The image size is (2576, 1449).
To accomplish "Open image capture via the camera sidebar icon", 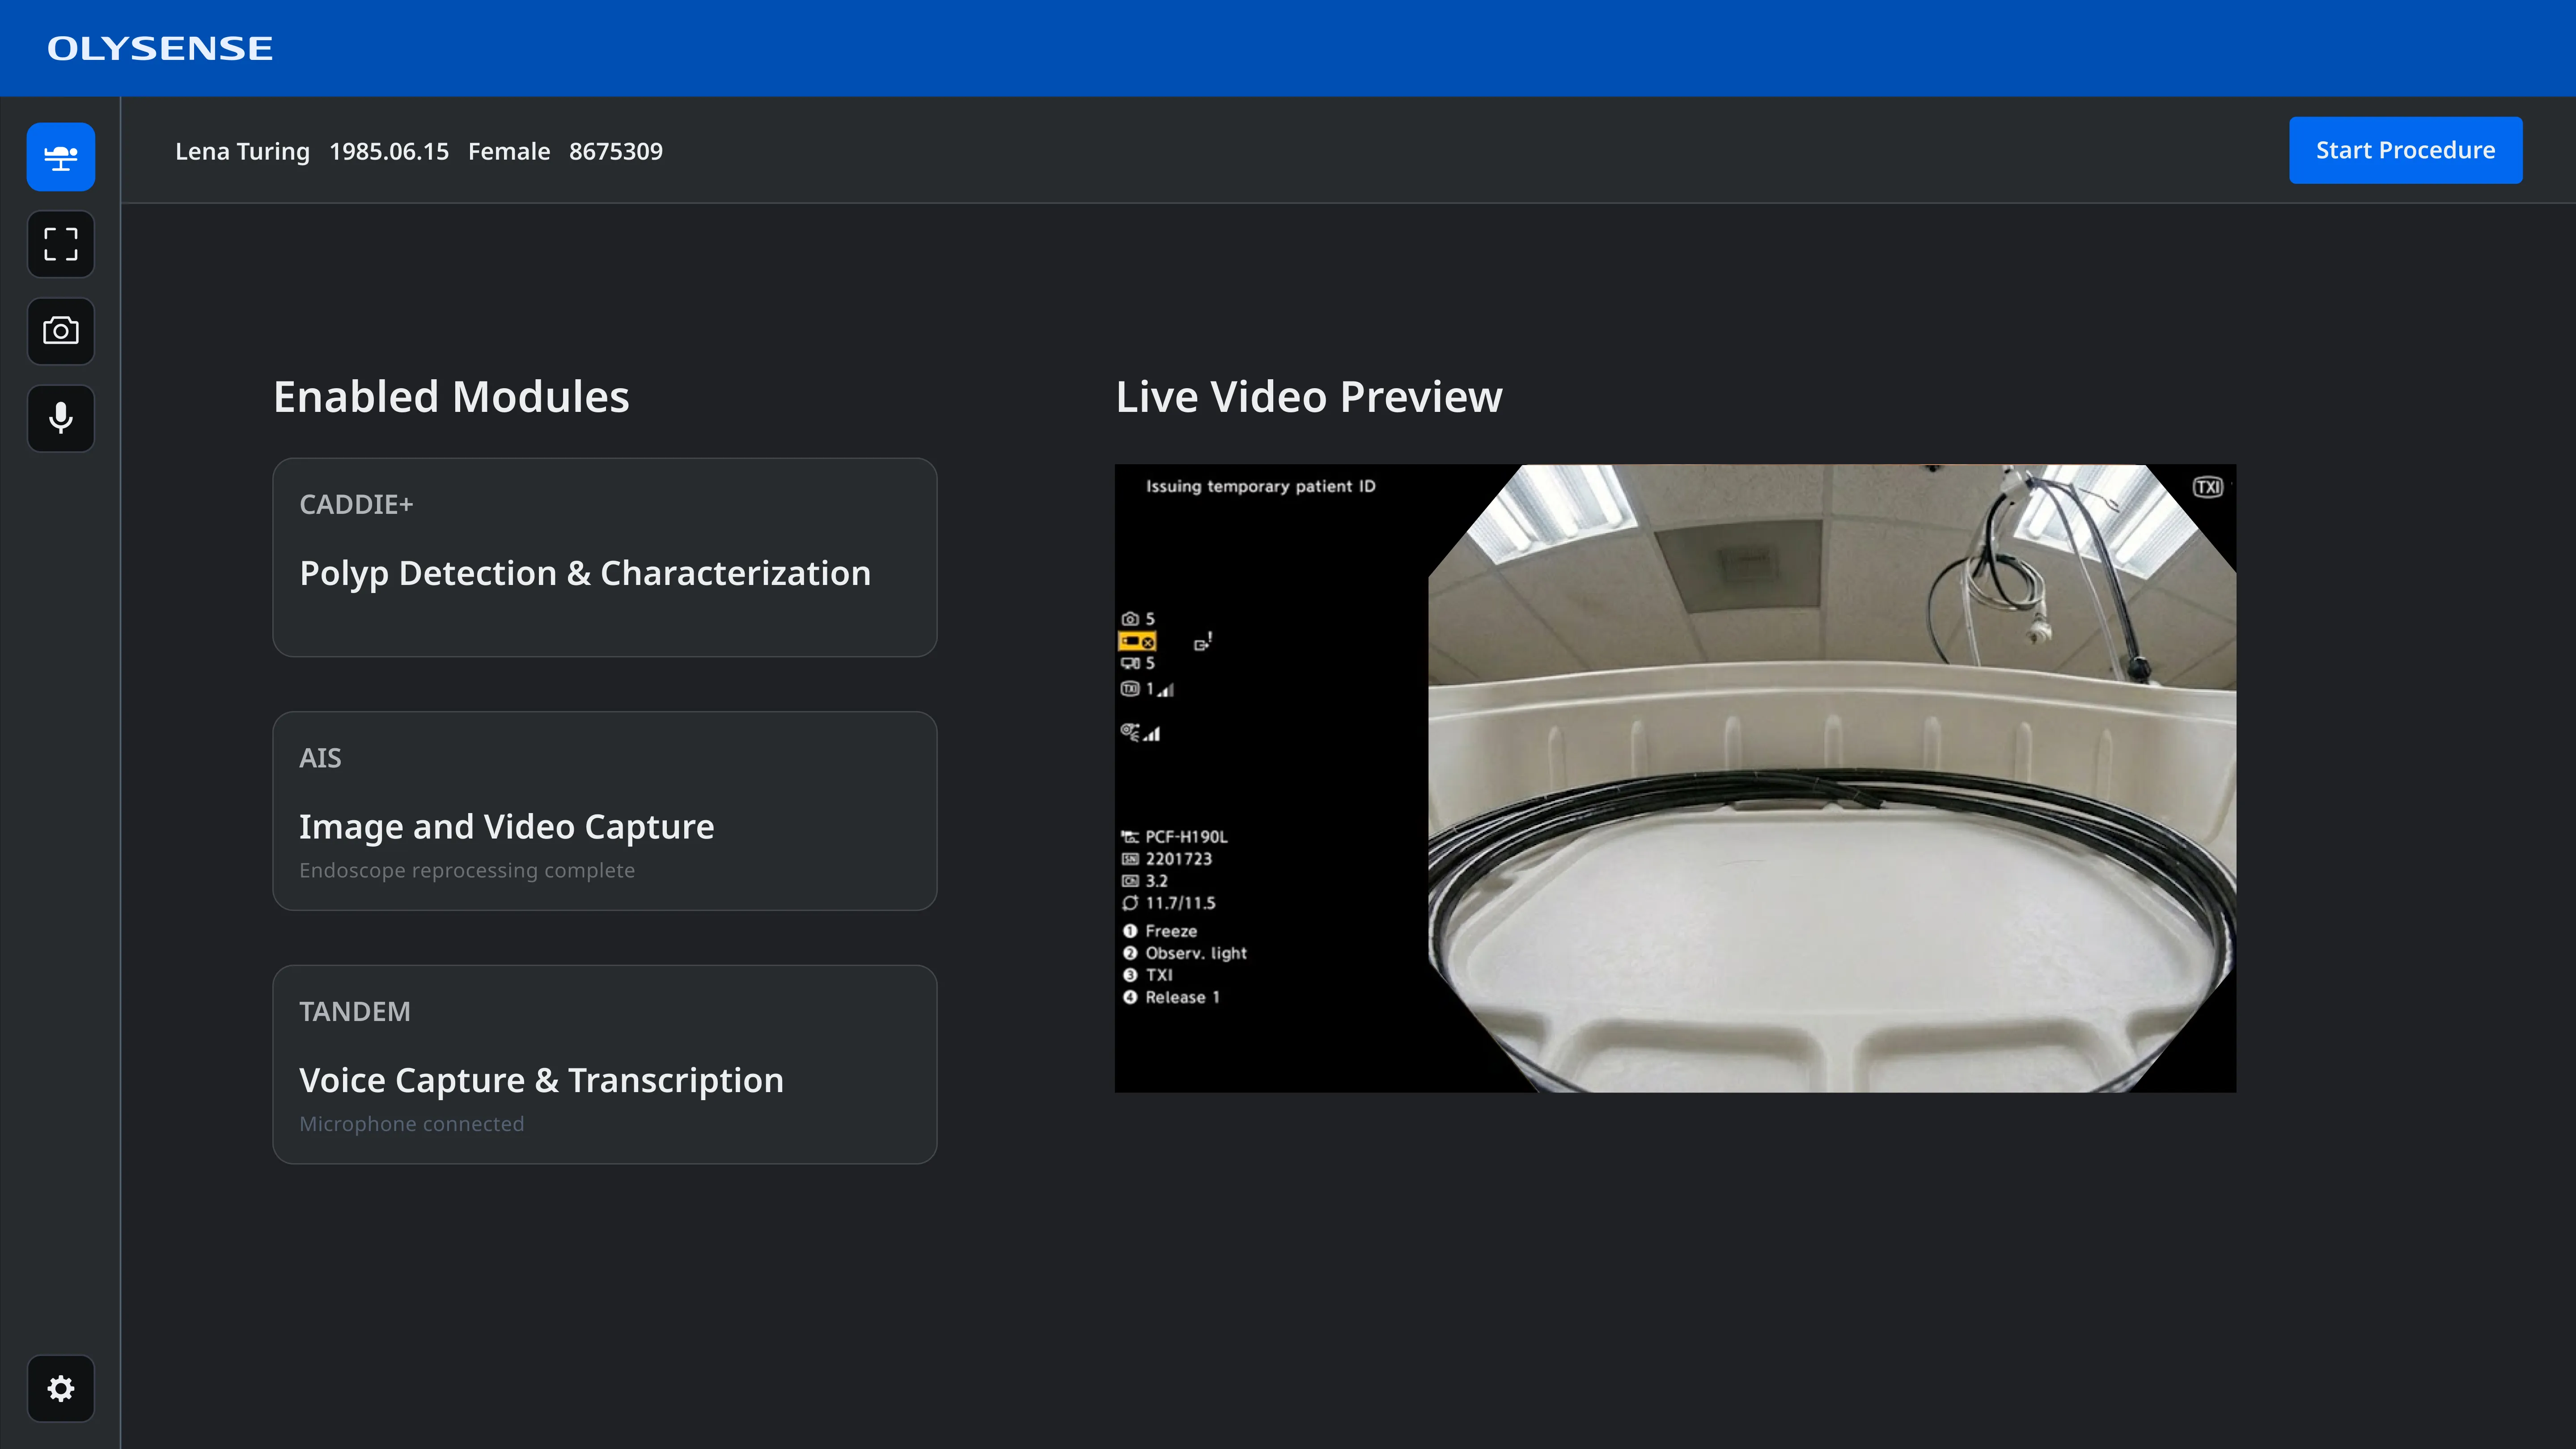I will click(x=60, y=331).
